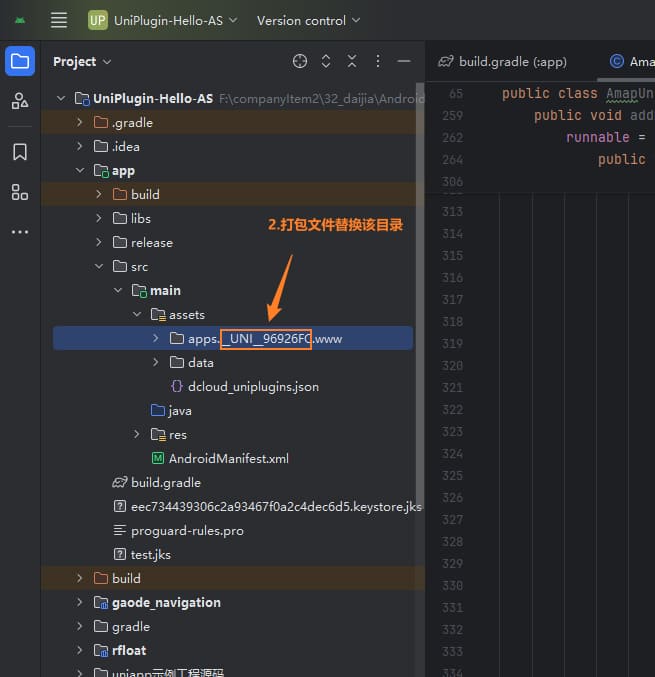Image resolution: width=655 pixels, height=677 pixels.
Task: Click the More tool windows ellipsis
Action: pos(20,232)
